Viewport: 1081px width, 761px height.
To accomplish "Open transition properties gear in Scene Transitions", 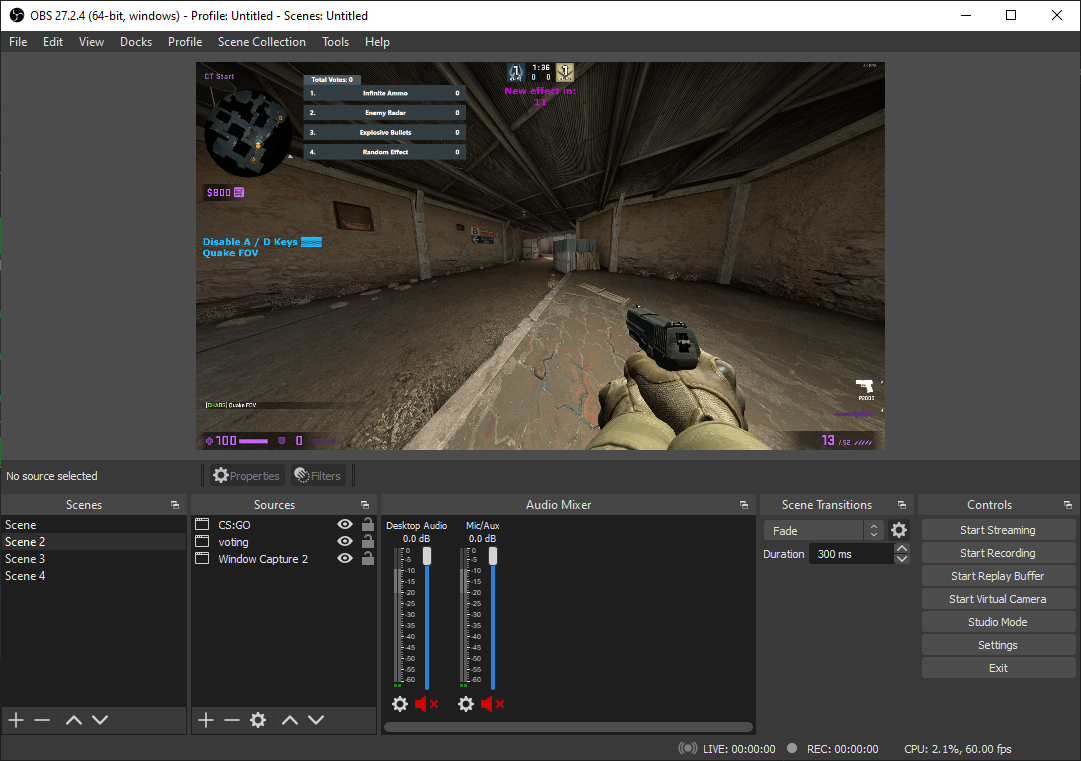I will (x=898, y=530).
